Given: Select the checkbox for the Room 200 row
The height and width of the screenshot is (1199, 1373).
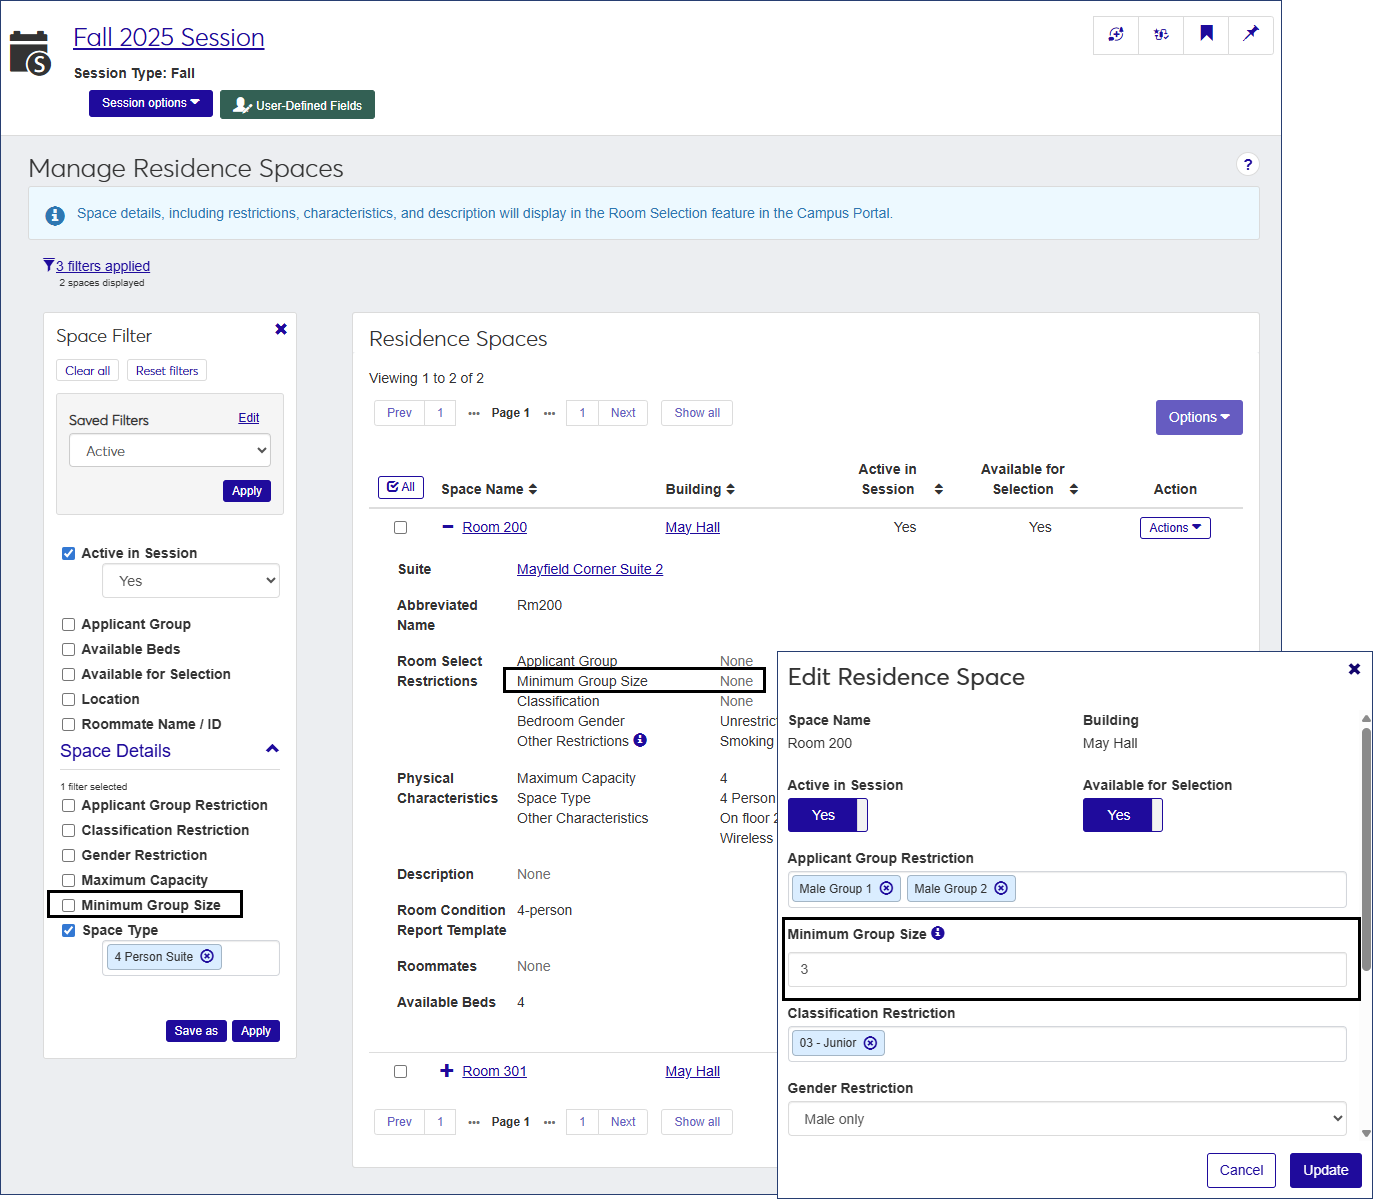Looking at the screenshot, I should pos(400,527).
